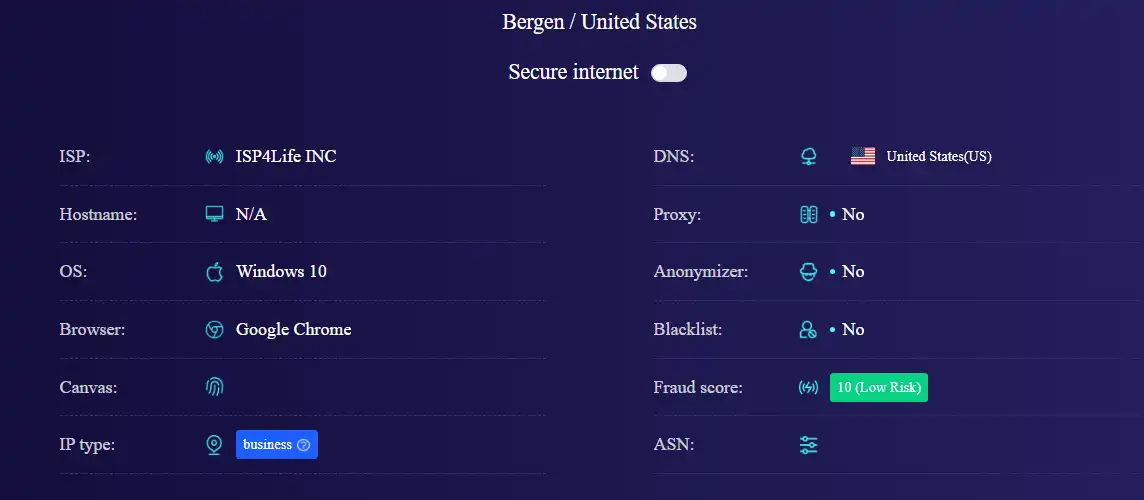Click the United States(US) DNS text
Image resolution: width=1144 pixels, height=500 pixels.
pos(939,156)
